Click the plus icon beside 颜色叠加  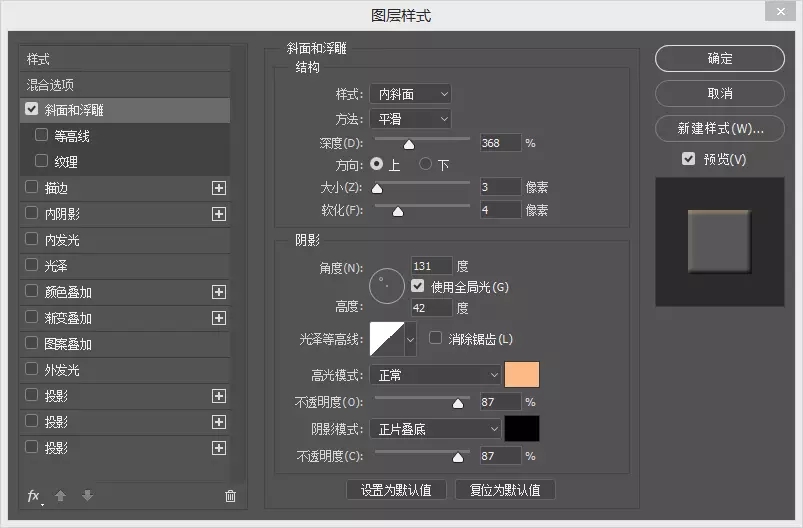(x=219, y=292)
